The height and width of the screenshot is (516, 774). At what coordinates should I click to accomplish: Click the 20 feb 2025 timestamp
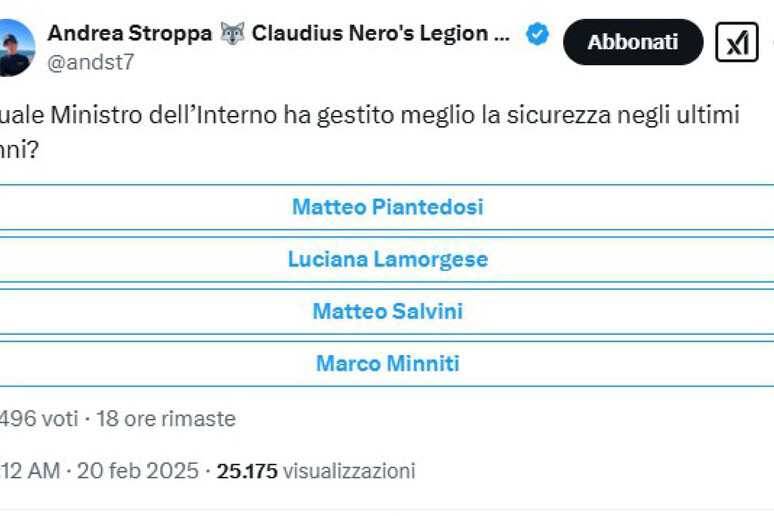point(137,471)
